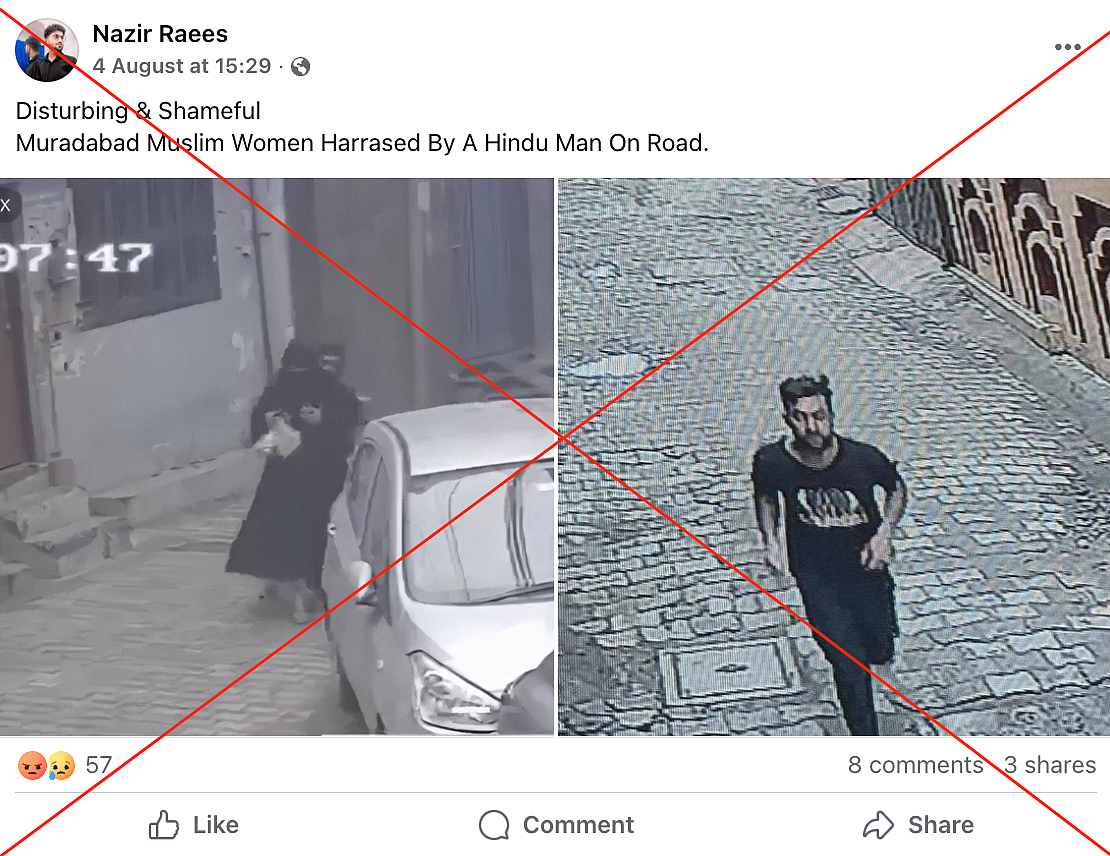Show the 8 comments
Screen dimensions: 1110x856
tap(915, 765)
